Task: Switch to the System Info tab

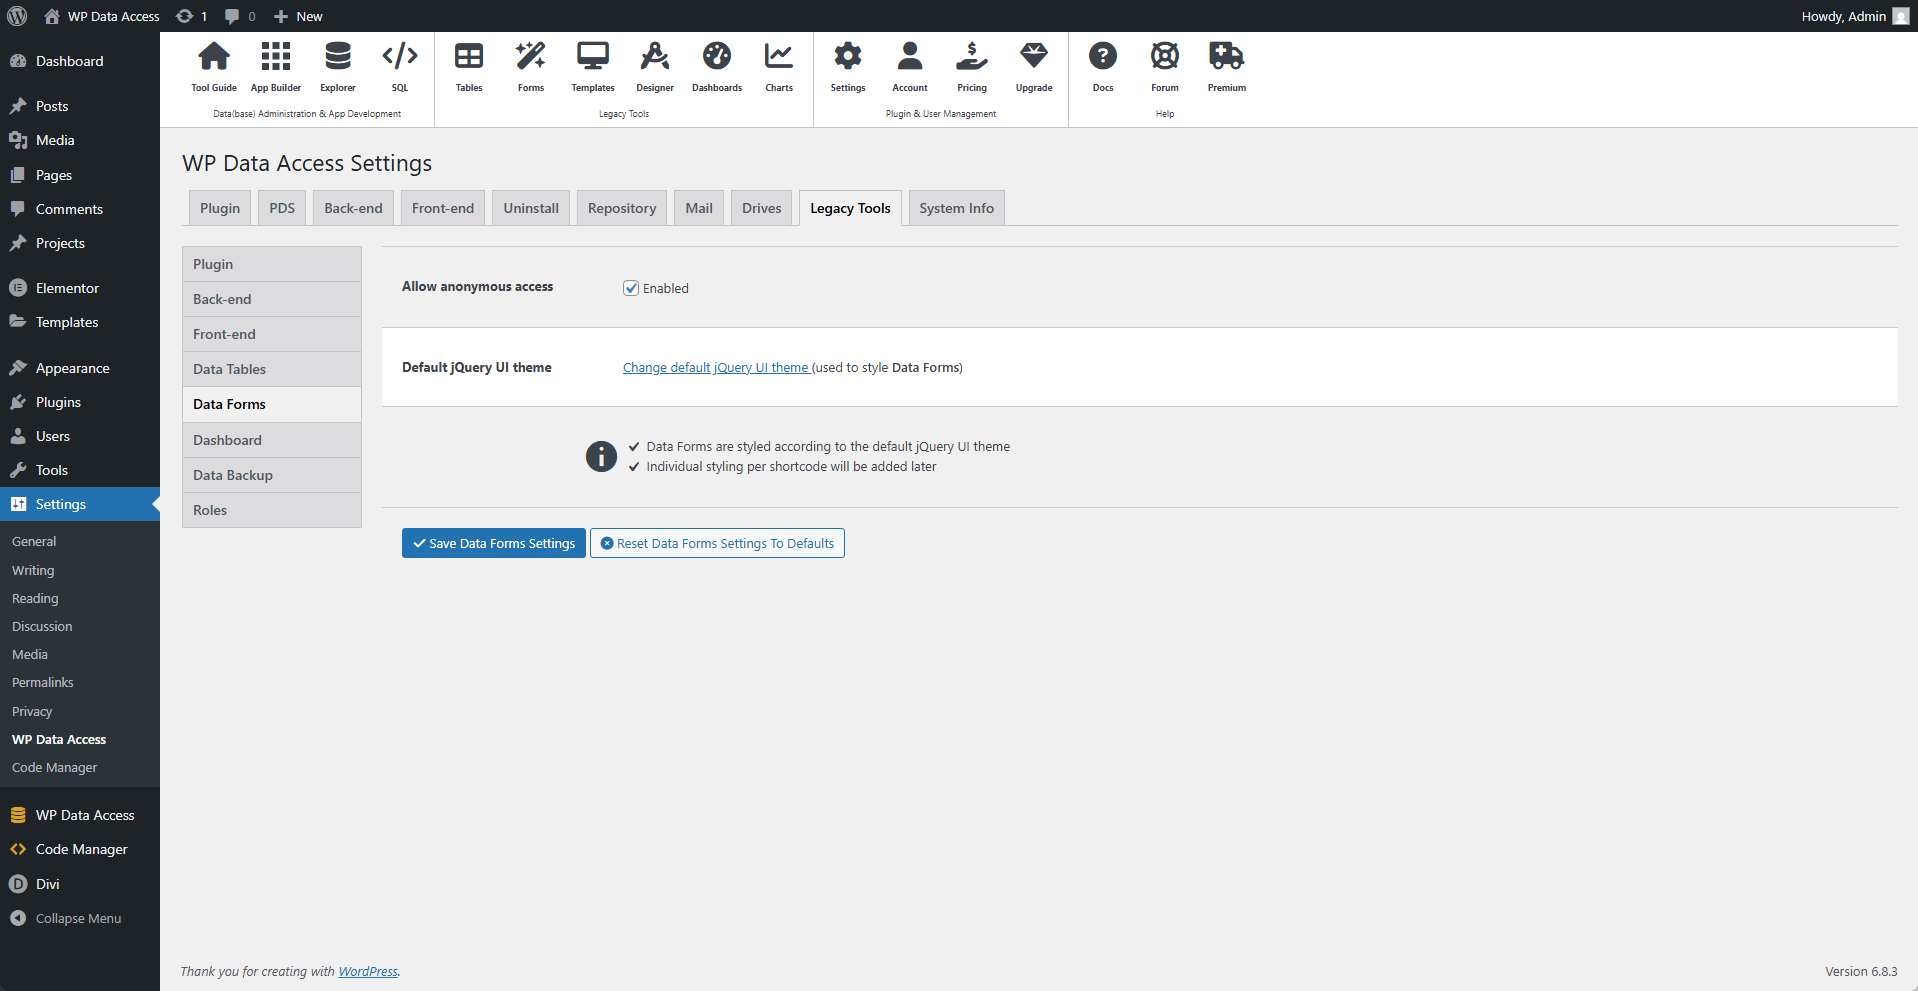Action: pos(955,207)
